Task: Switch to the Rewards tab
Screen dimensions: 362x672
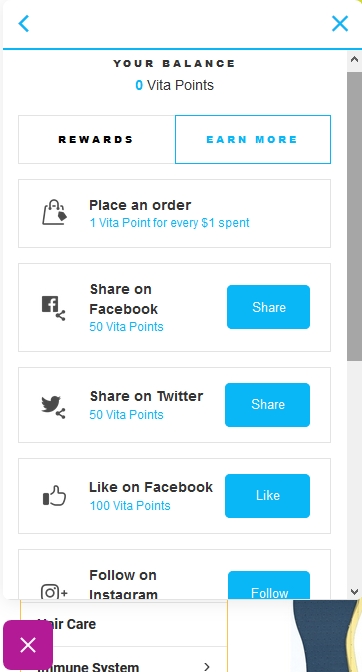Action: [x=96, y=139]
